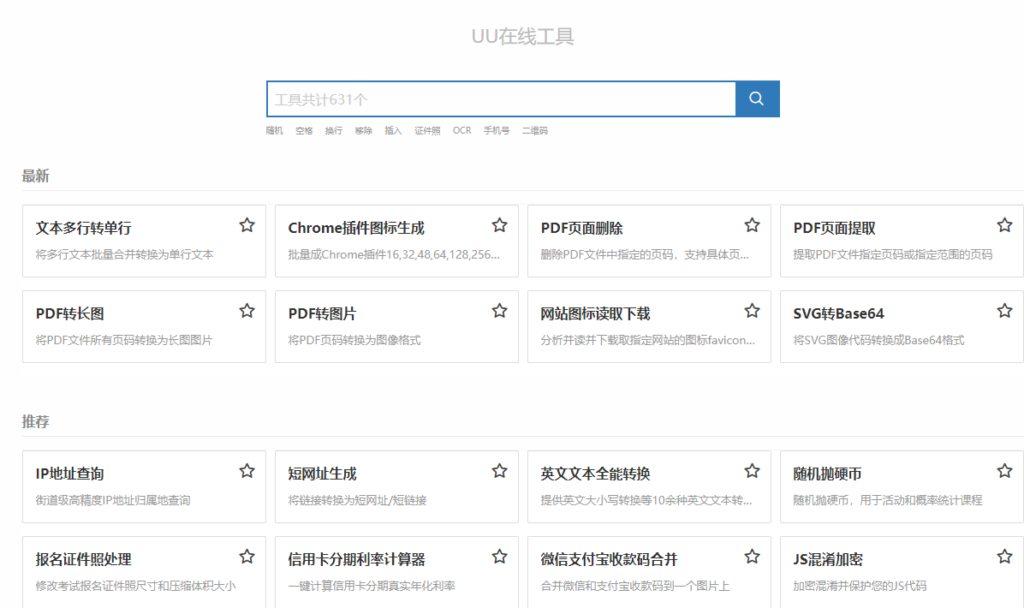Image resolution: width=1024 pixels, height=608 pixels.
Task: Open 信用卡分期利率计算器 tool
Action: pyautogui.click(x=380, y=571)
